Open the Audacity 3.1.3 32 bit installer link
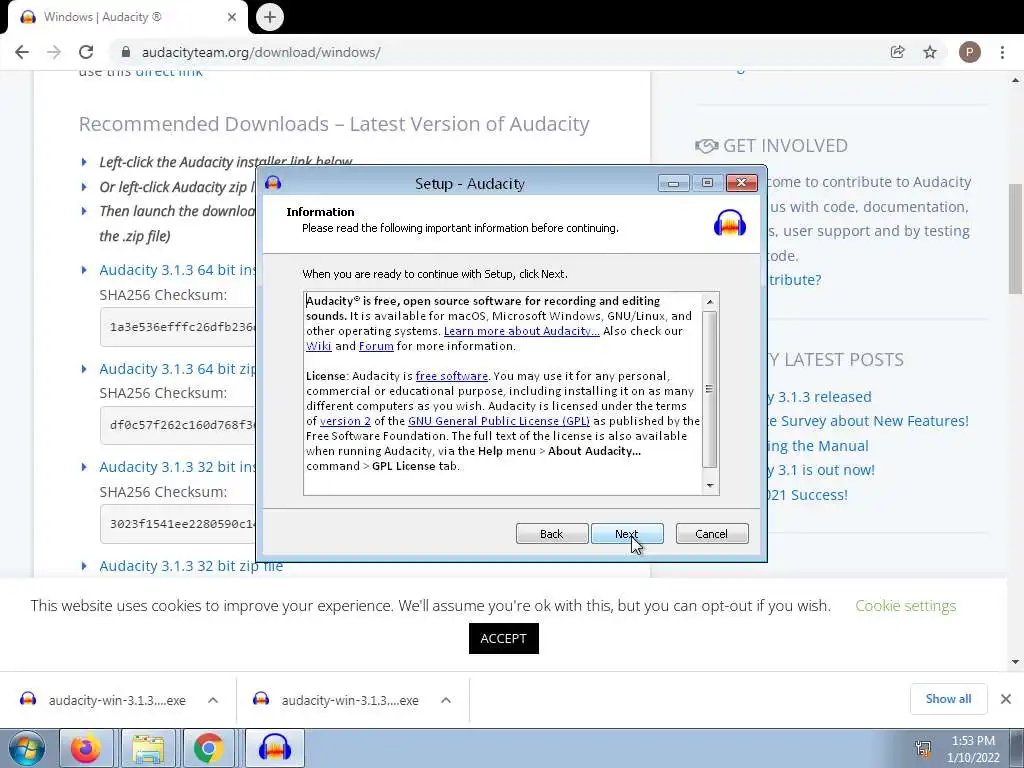The width and height of the screenshot is (1024, 768). click(178, 467)
